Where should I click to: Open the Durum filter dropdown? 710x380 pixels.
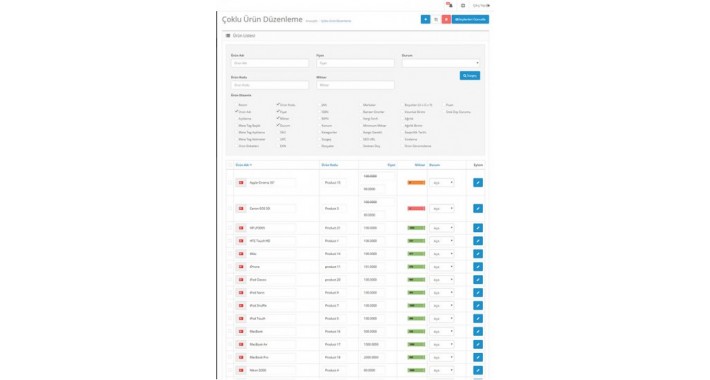[441, 63]
